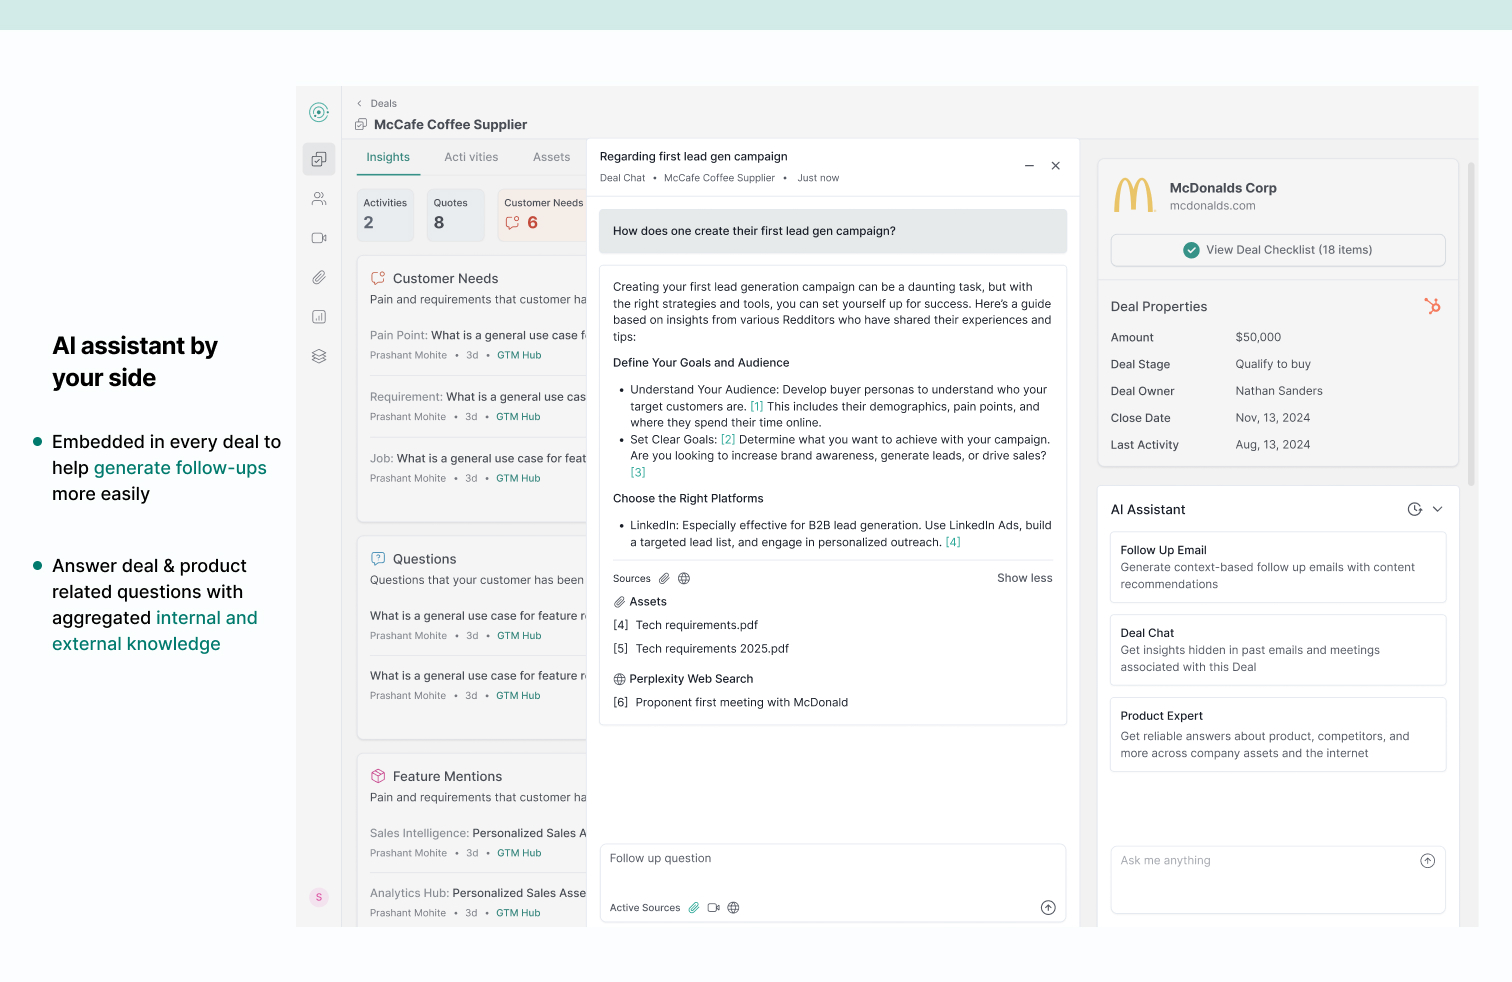Screen dimensions: 1512x982
Task: Click the Customer Needs section icon
Action: (378, 278)
